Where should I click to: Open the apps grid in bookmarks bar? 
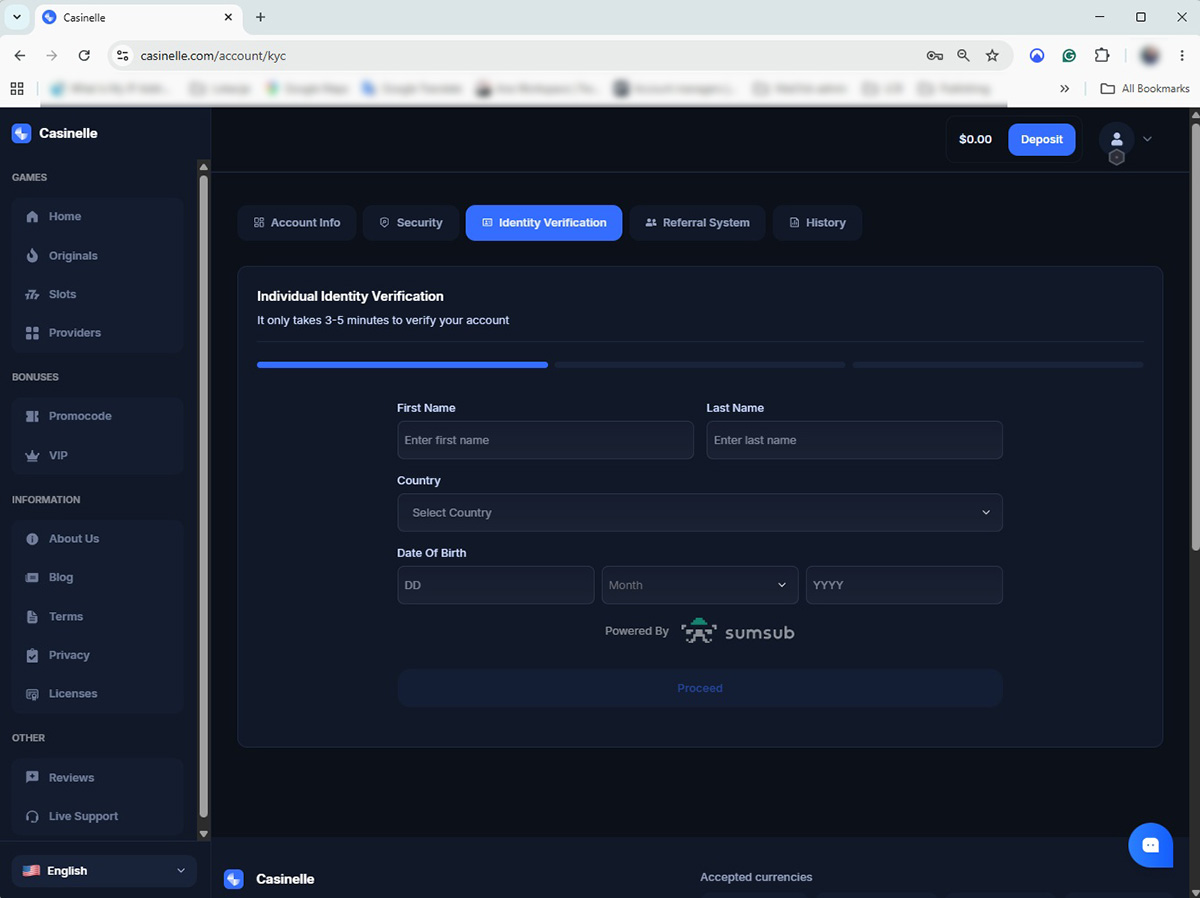(x=17, y=88)
